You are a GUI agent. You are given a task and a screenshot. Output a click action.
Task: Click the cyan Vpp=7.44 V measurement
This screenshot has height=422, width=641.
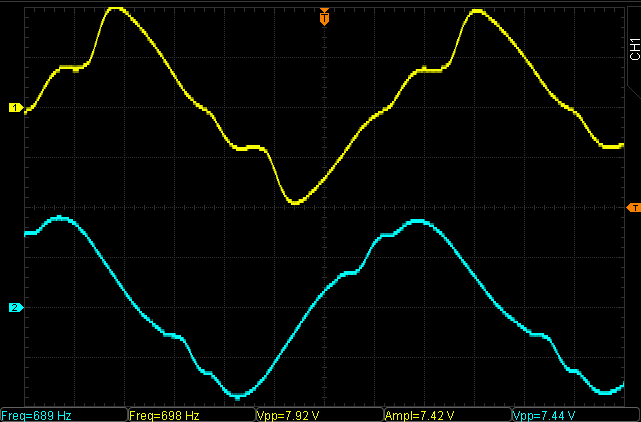pos(576,415)
